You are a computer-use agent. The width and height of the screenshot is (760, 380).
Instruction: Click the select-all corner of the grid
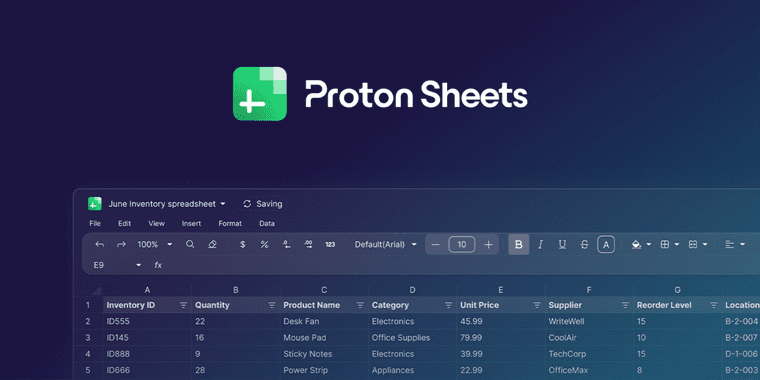[96, 290]
